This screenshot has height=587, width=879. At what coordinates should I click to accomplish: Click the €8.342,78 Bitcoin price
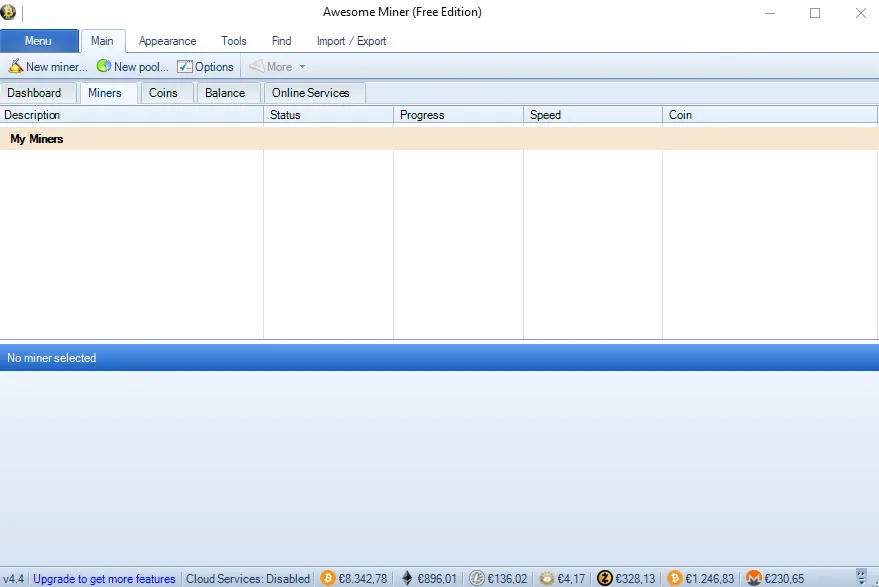pyautogui.click(x=363, y=579)
